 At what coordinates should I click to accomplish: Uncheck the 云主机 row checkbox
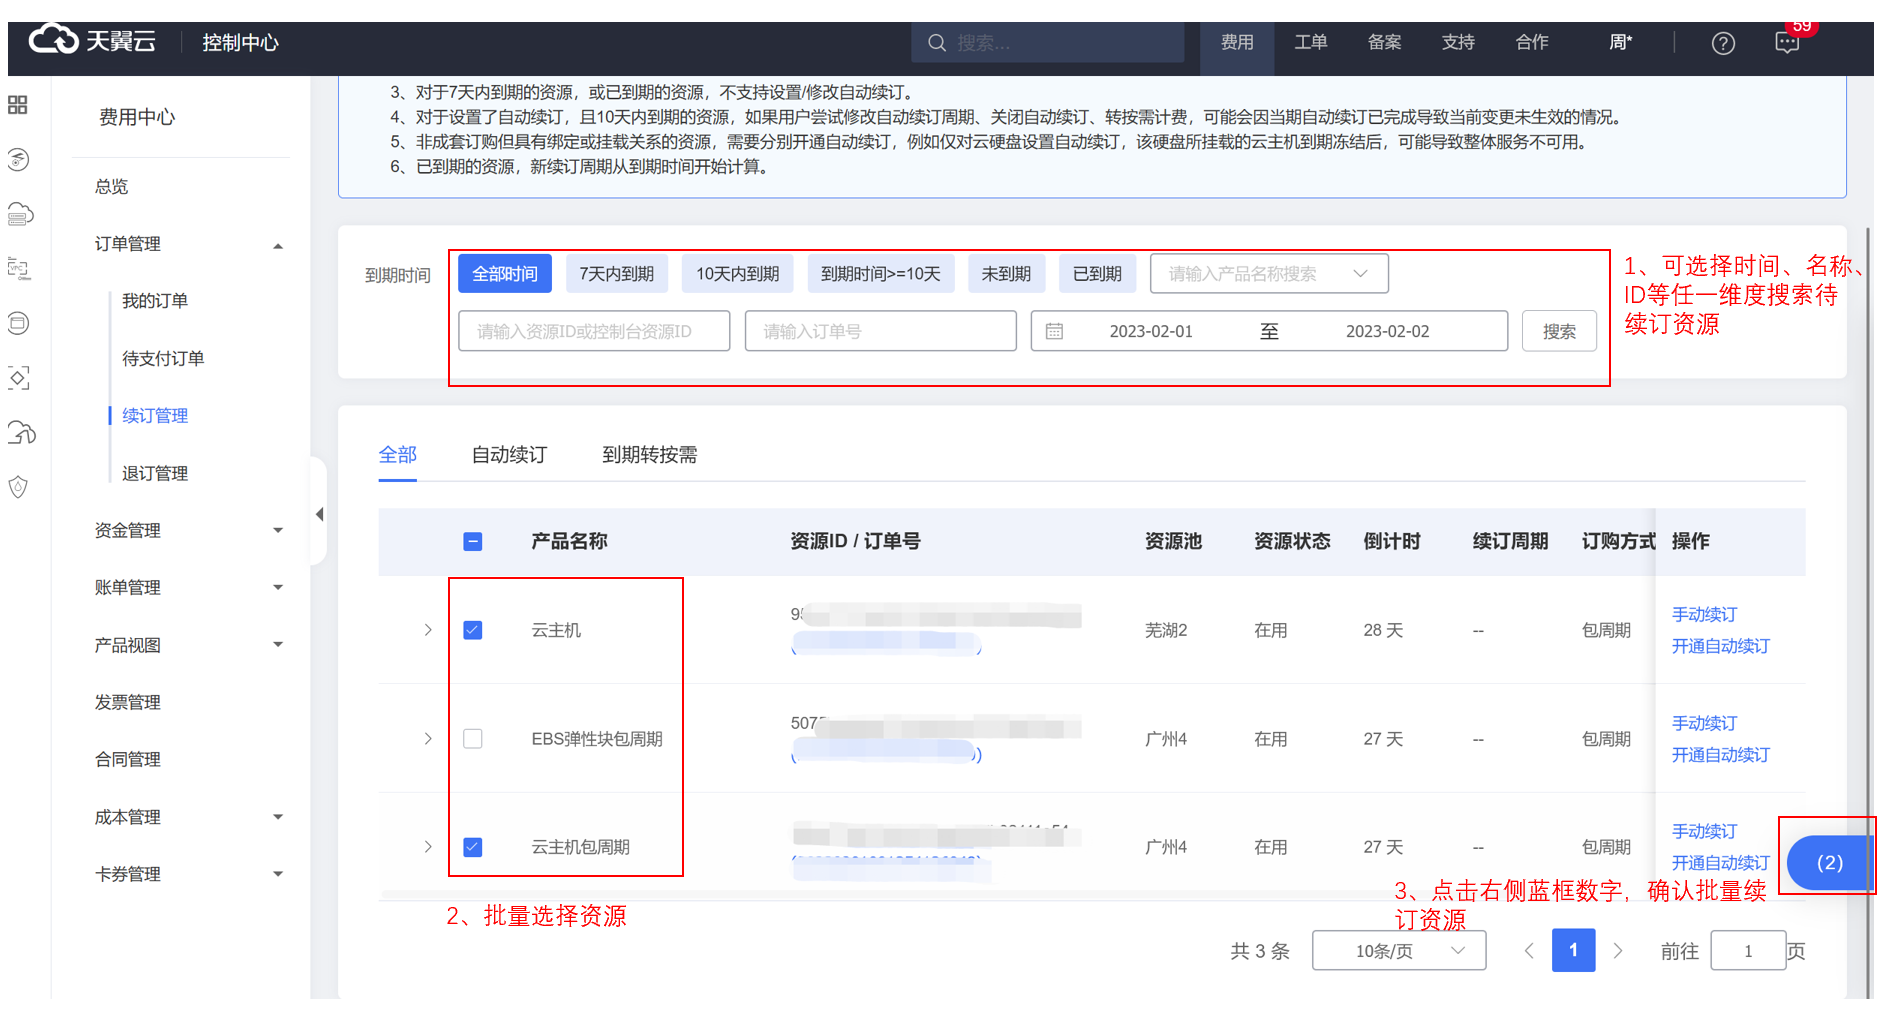pos(473,630)
